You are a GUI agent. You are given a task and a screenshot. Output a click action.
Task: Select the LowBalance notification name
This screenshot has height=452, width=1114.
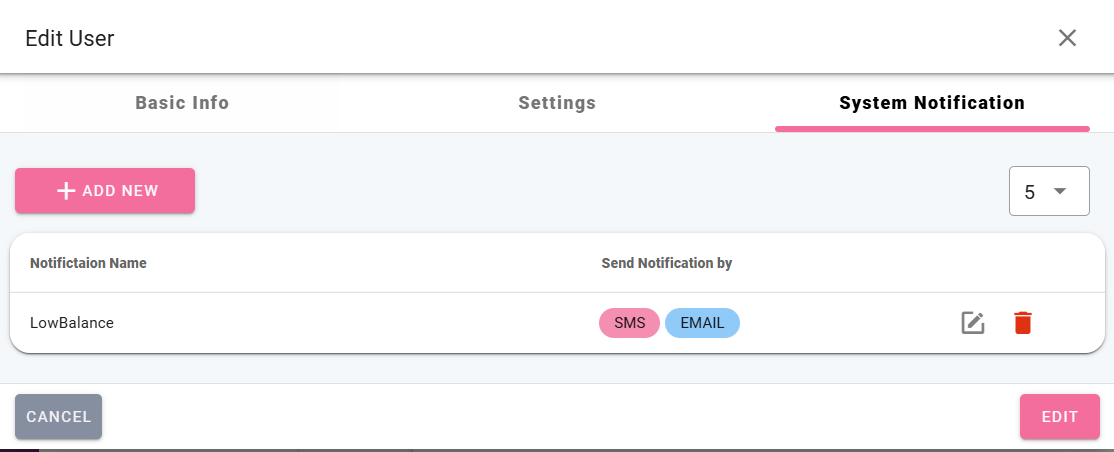(x=72, y=323)
